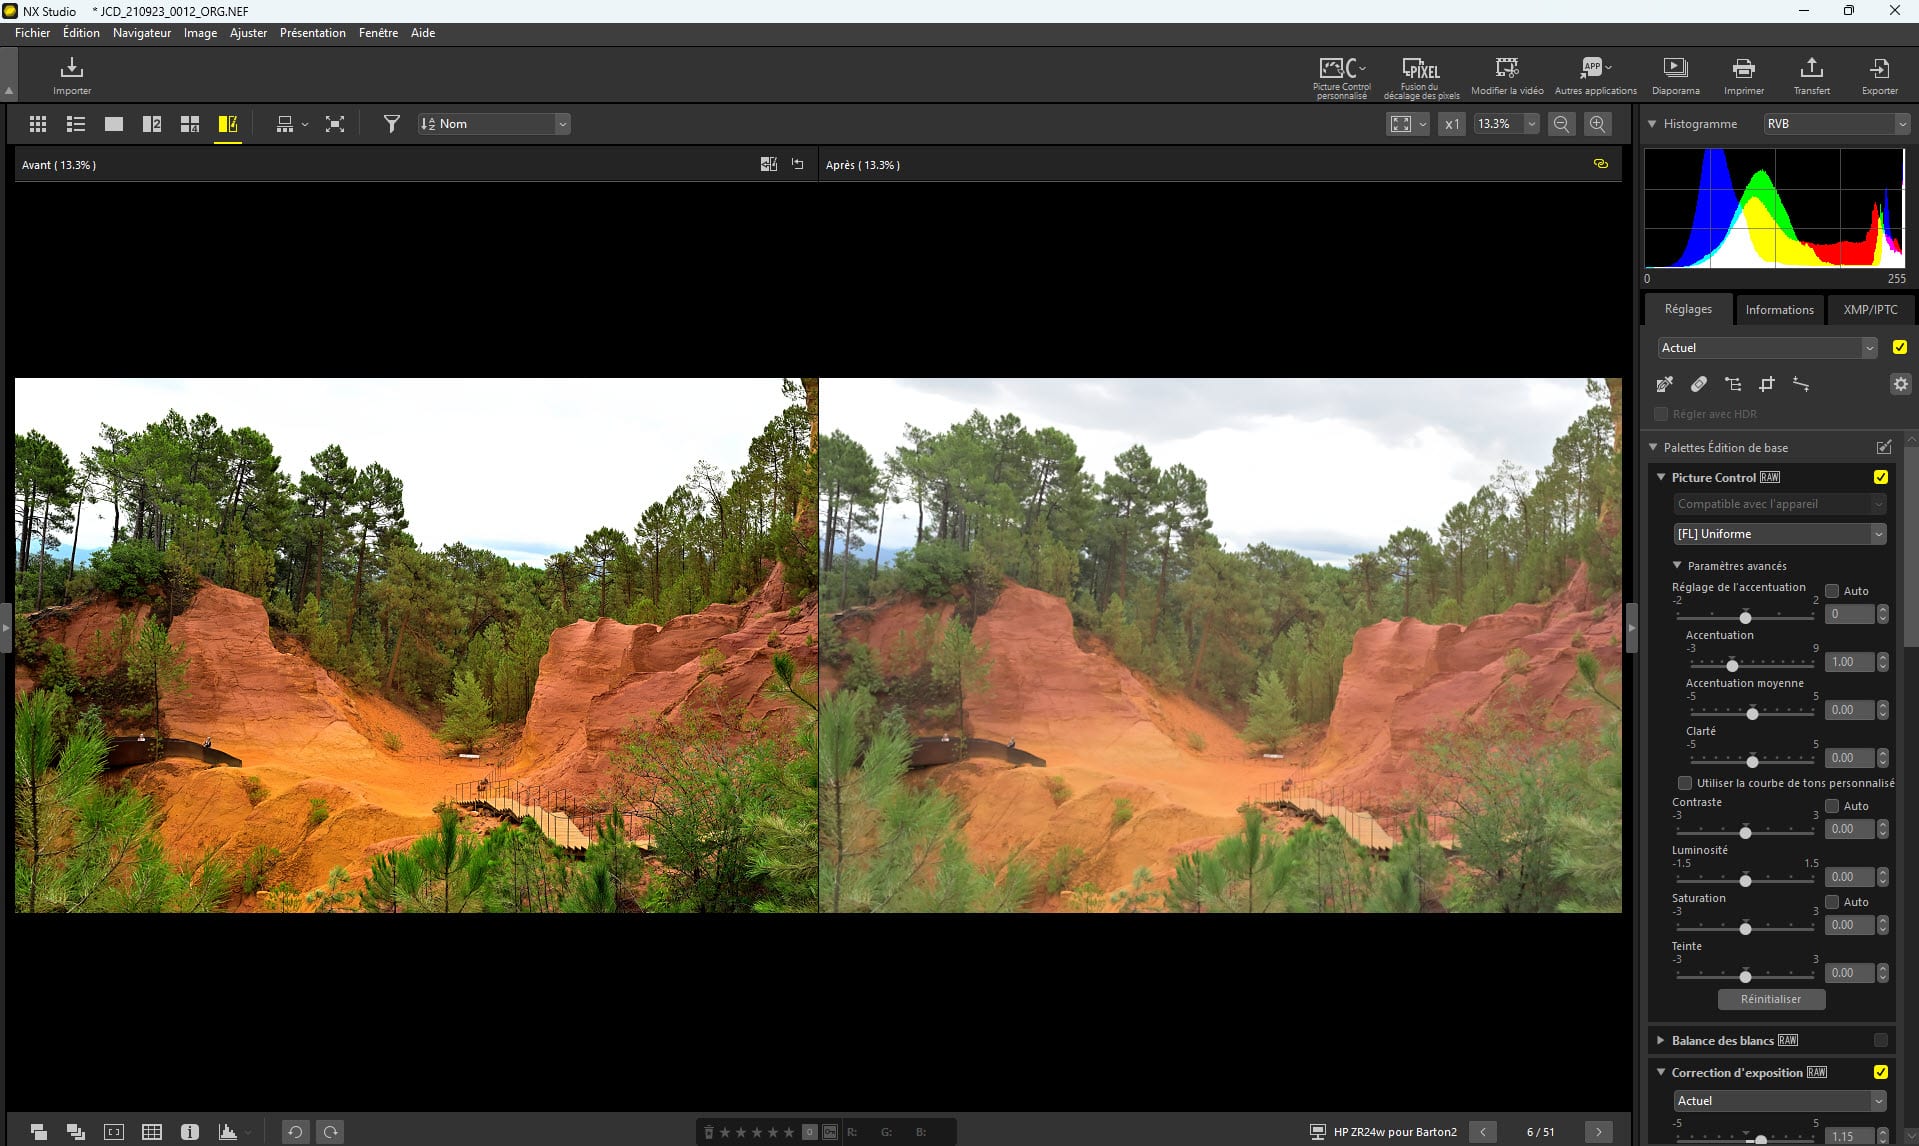Click the filter funnel icon
Viewport: 1919px width, 1146px height.
(392, 124)
